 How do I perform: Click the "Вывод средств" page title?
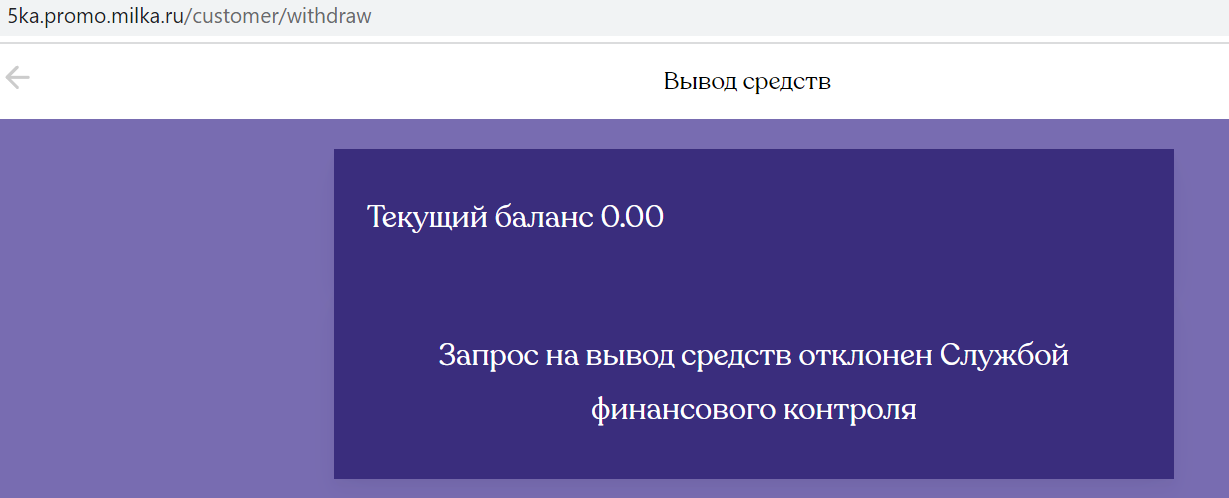pyautogui.click(x=747, y=81)
